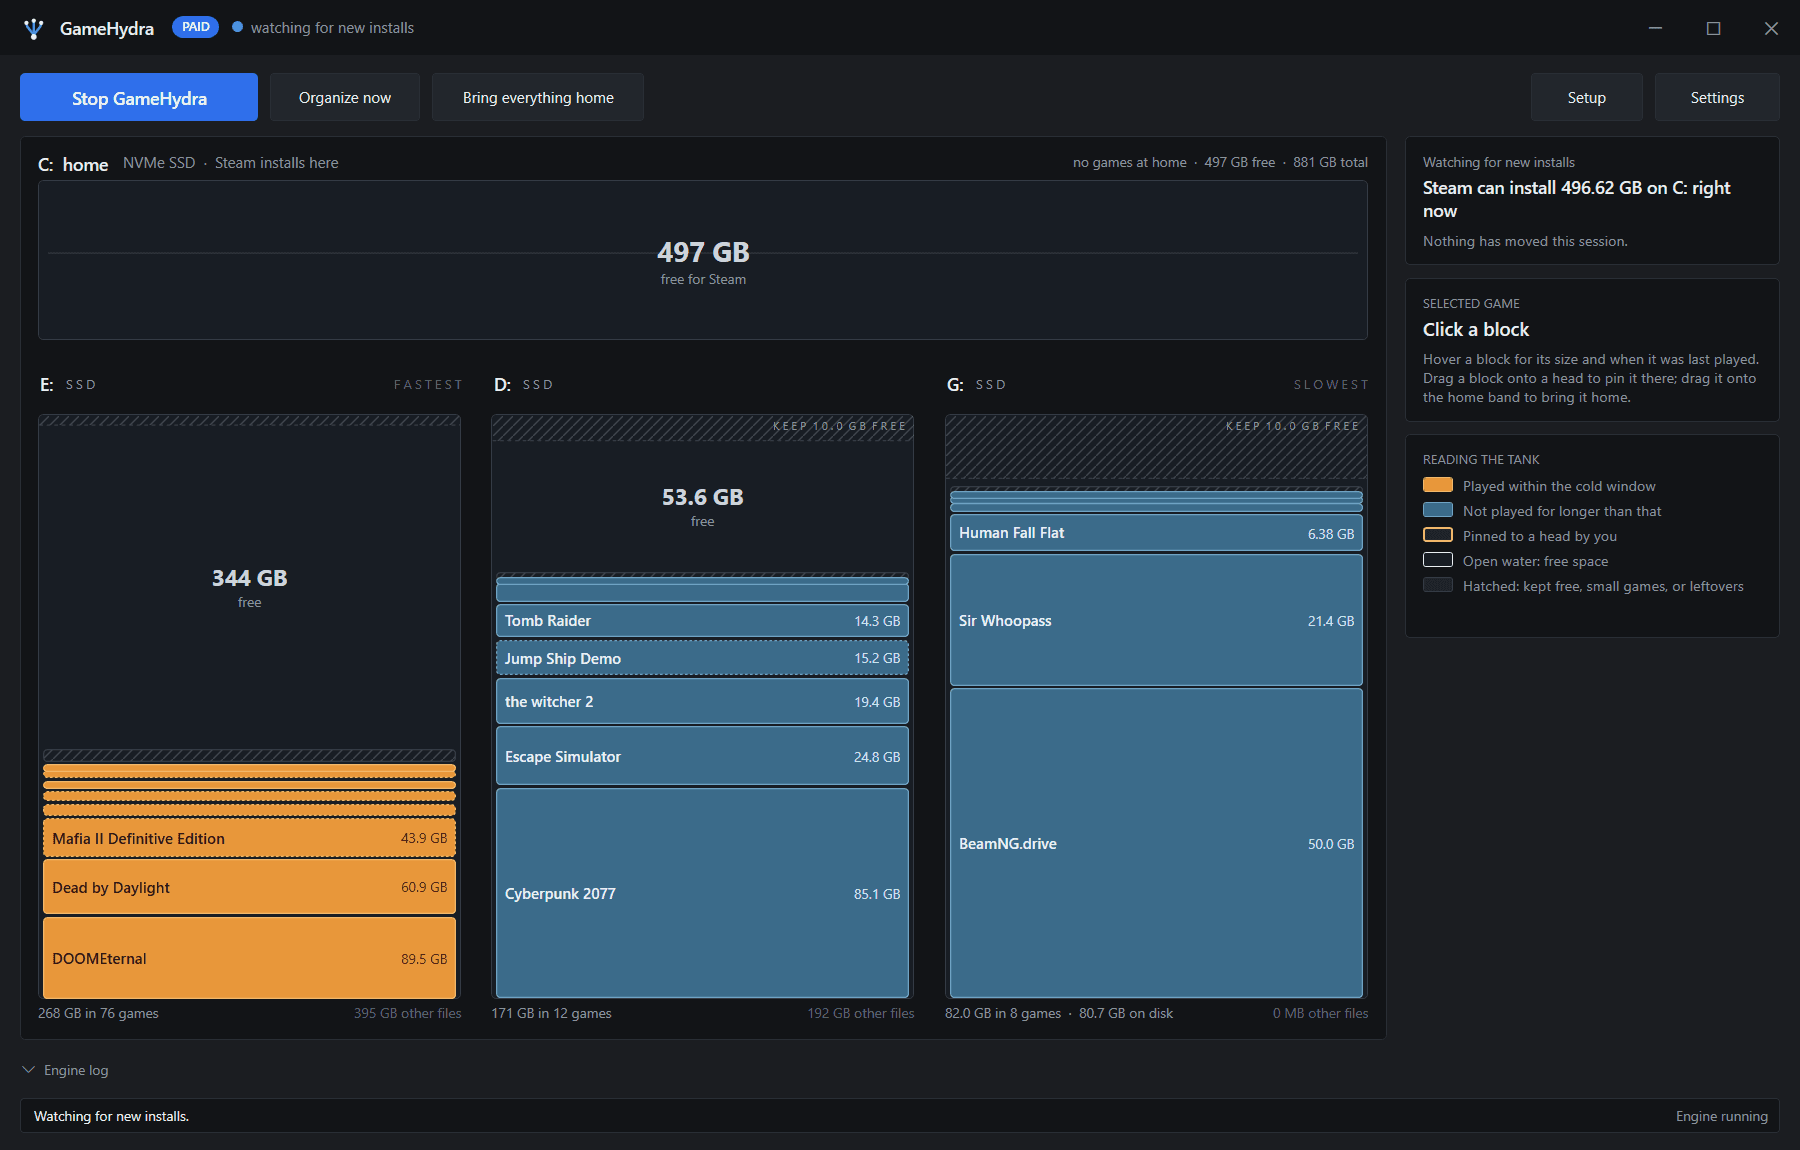This screenshot has width=1800, height=1150.
Task: Select the Sir Whoopass block
Action: 1156,620
